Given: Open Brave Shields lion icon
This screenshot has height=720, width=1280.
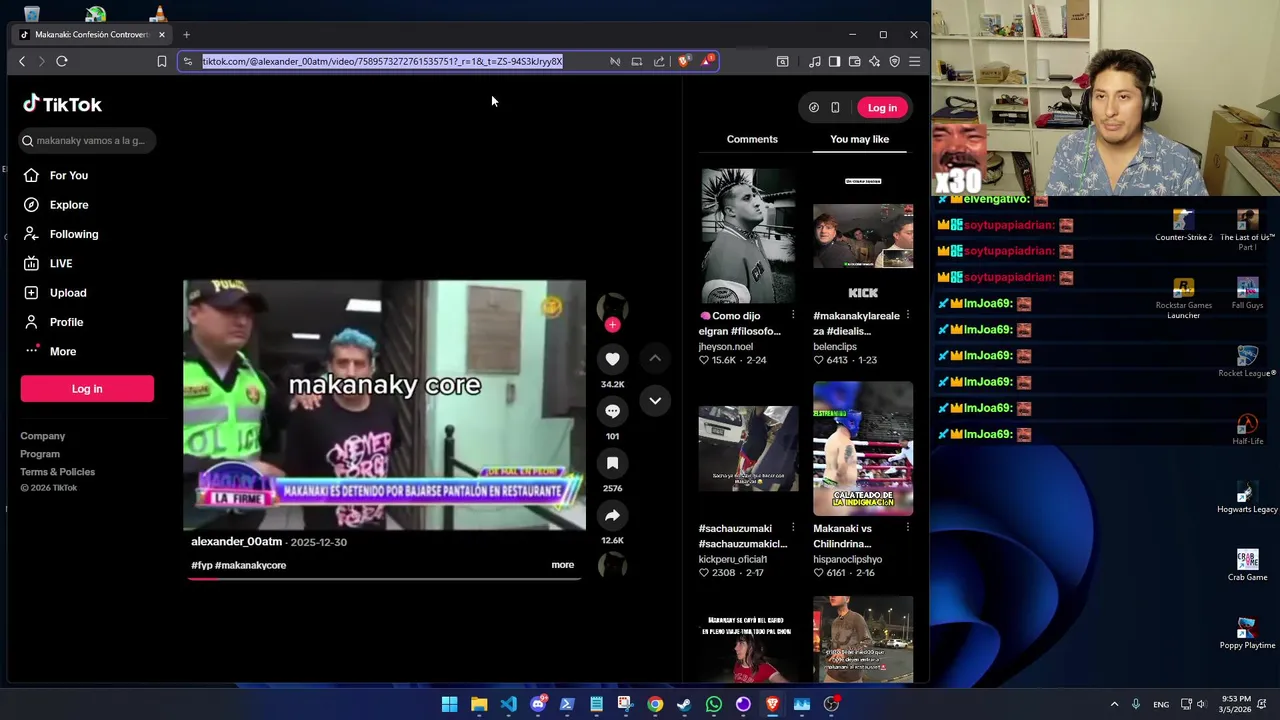Looking at the screenshot, I should click(684, 61).
